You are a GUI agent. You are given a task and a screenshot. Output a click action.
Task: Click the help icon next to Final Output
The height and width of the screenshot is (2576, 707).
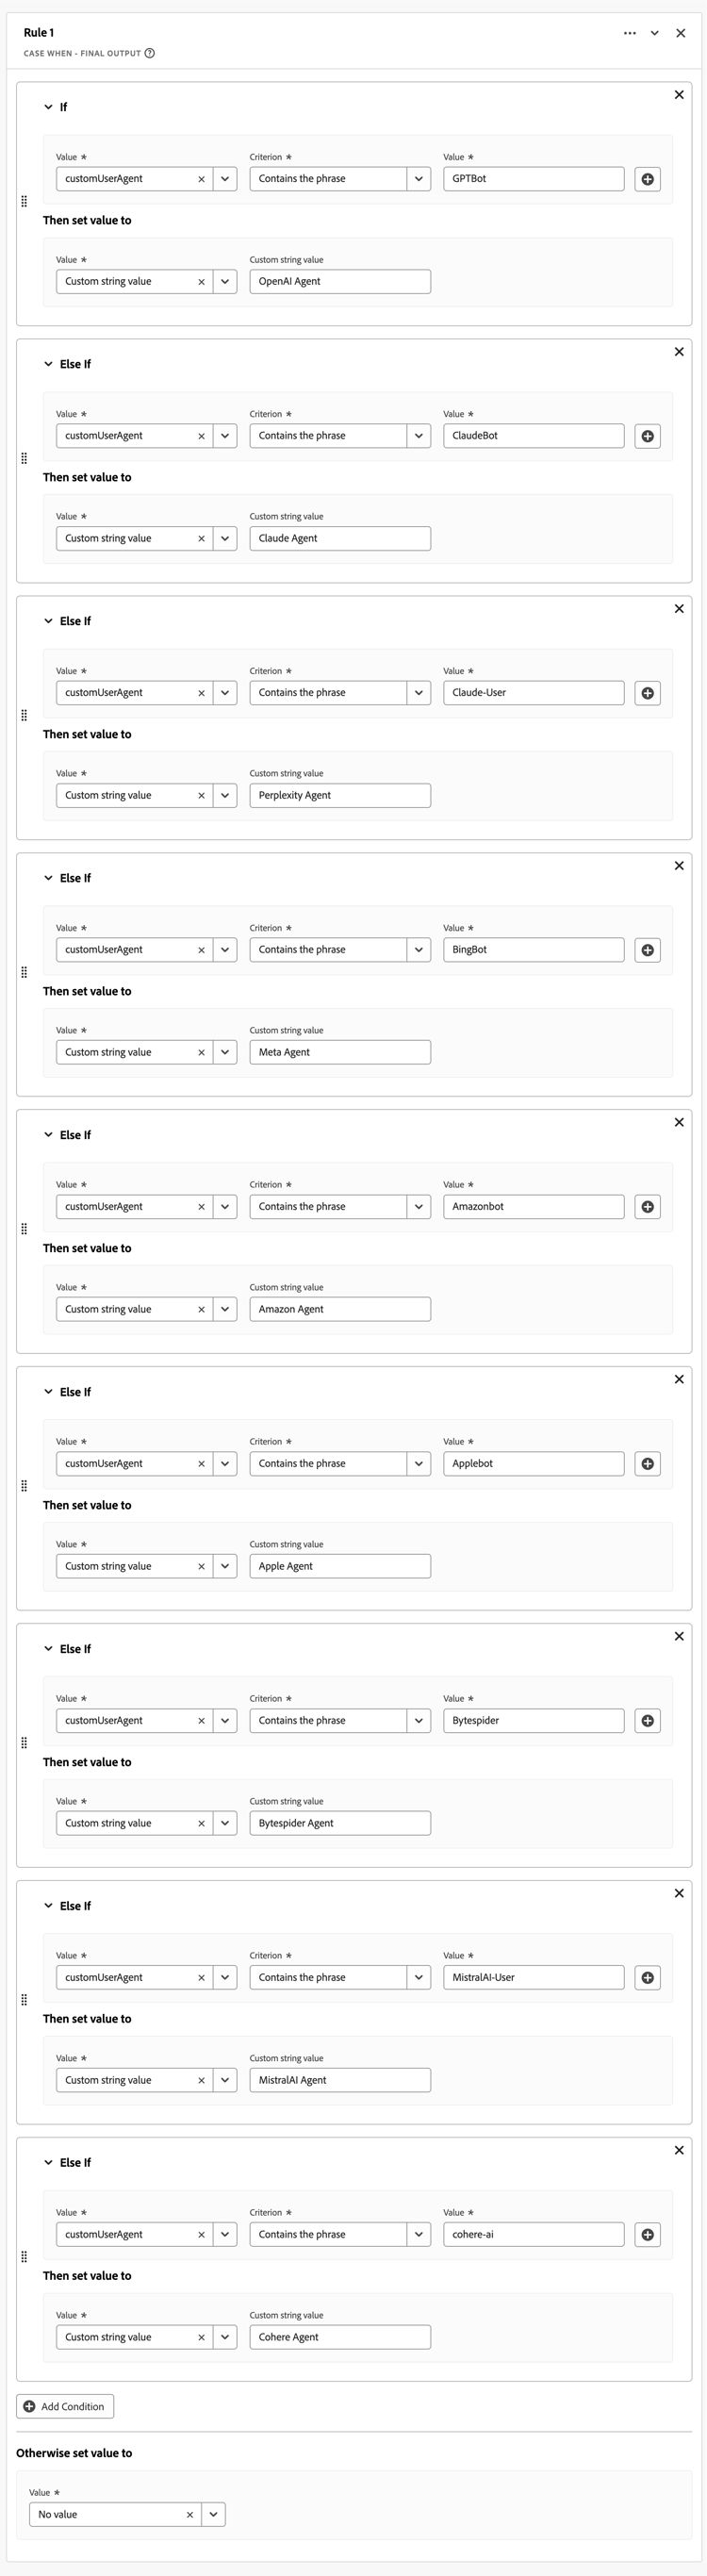150,54
